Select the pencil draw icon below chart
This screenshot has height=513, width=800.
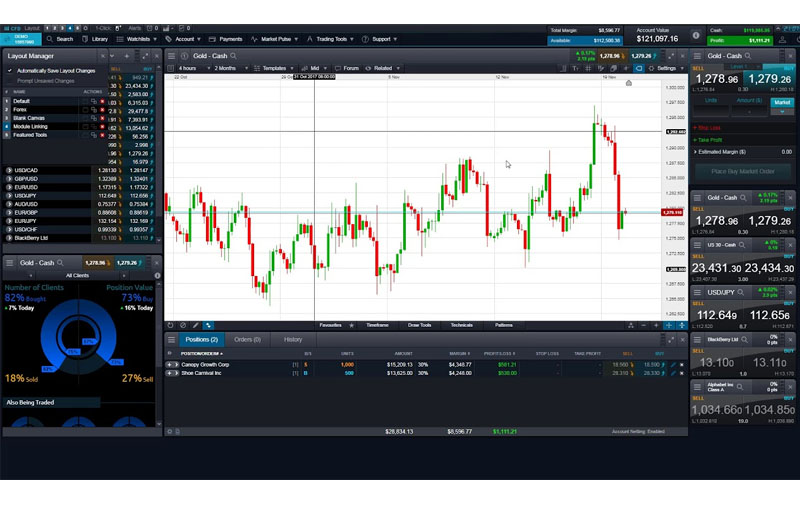tap(195, 325)
